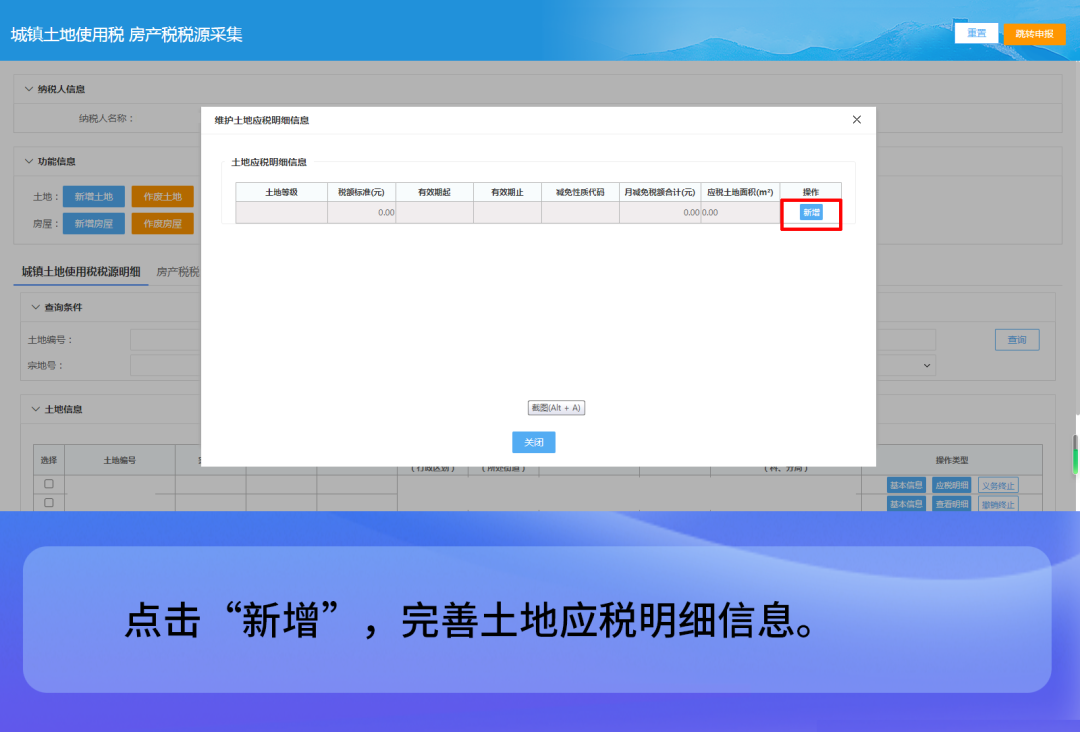Viewport: 1080px width, 732px height.
Task: Click the 新增土地 button
Action: tap(94, 197)
